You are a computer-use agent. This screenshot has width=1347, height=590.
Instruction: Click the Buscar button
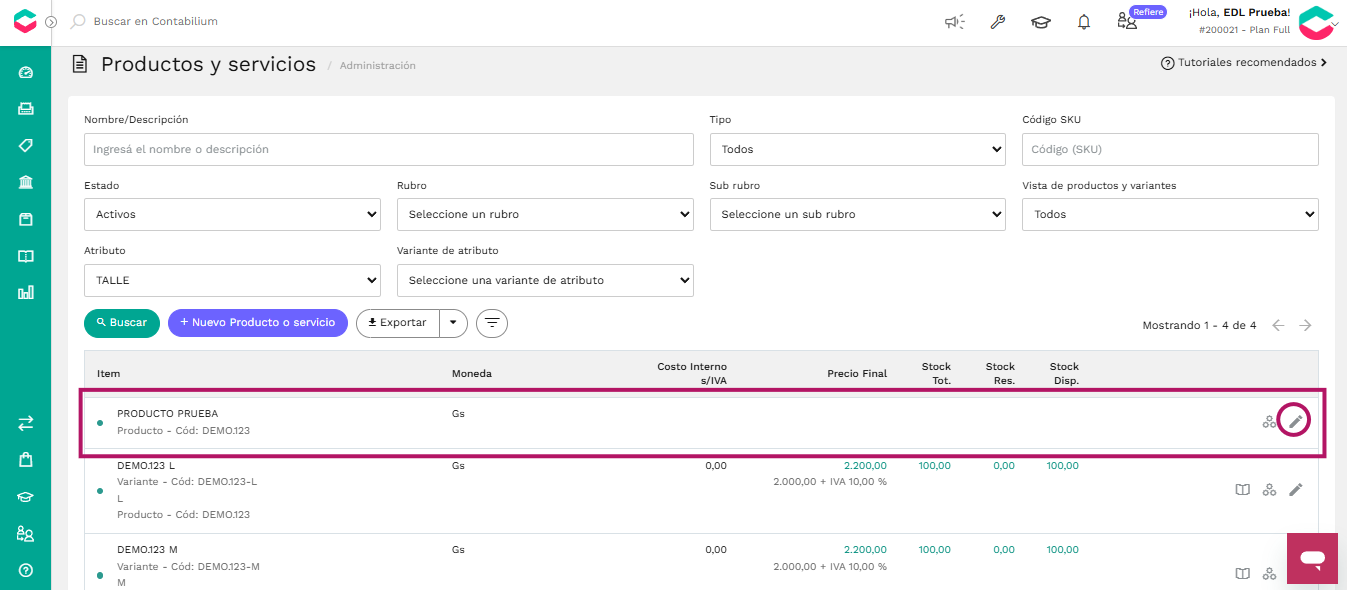pos(122,323)
